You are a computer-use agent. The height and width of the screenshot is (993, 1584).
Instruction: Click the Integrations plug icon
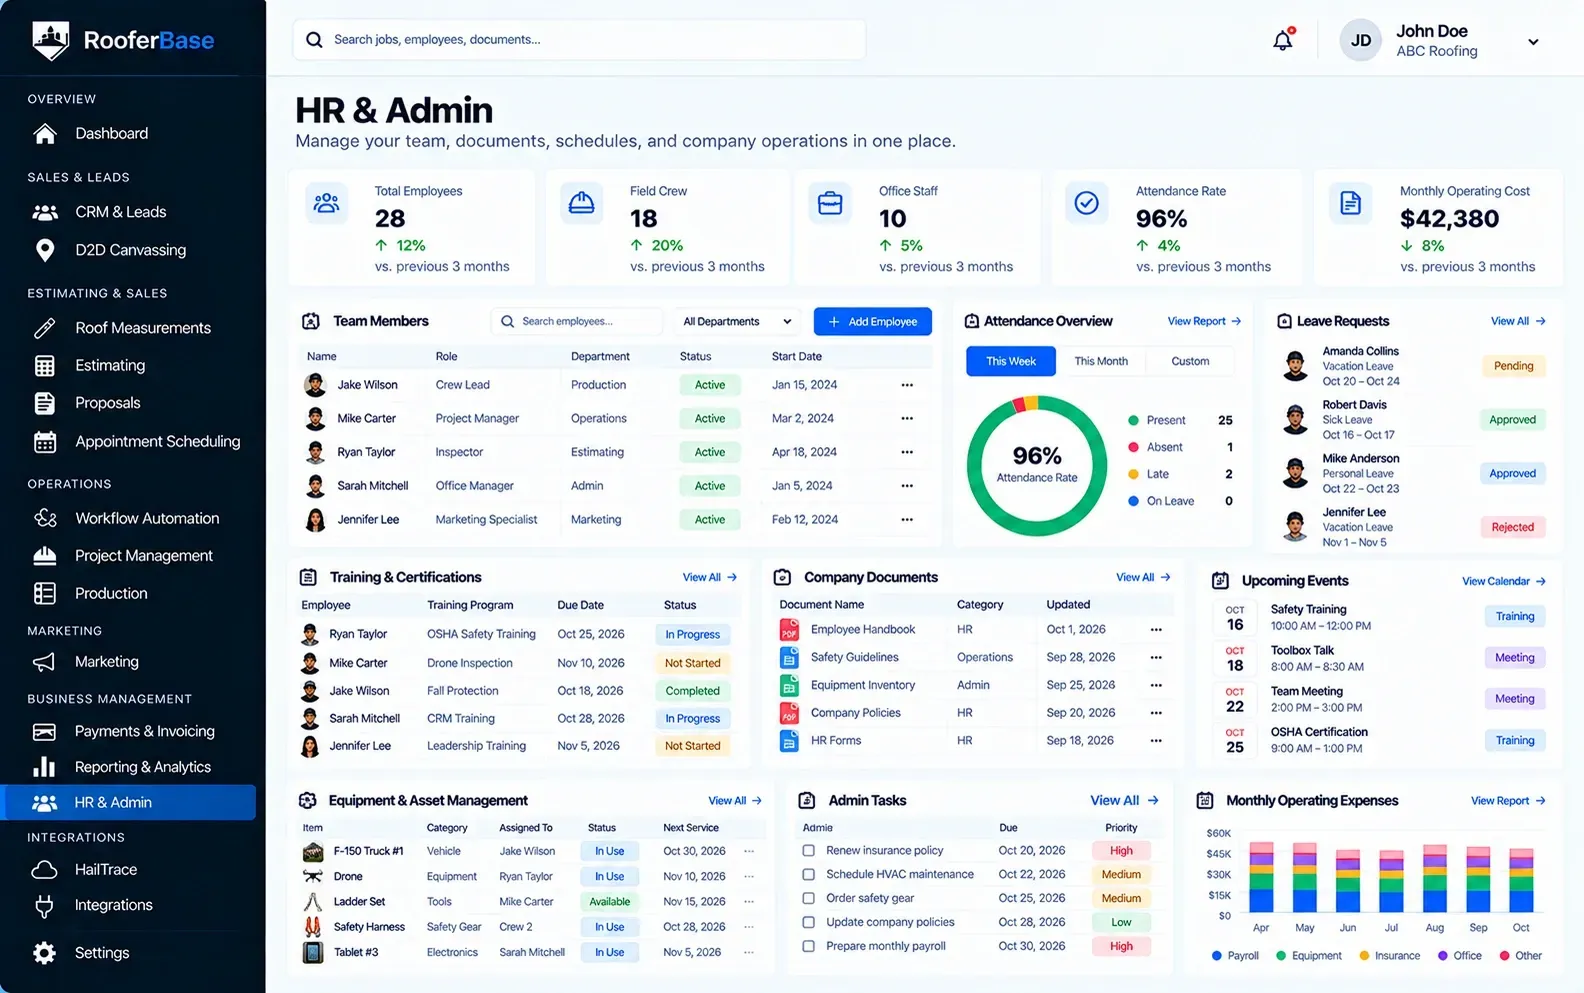tap(45, 906)
